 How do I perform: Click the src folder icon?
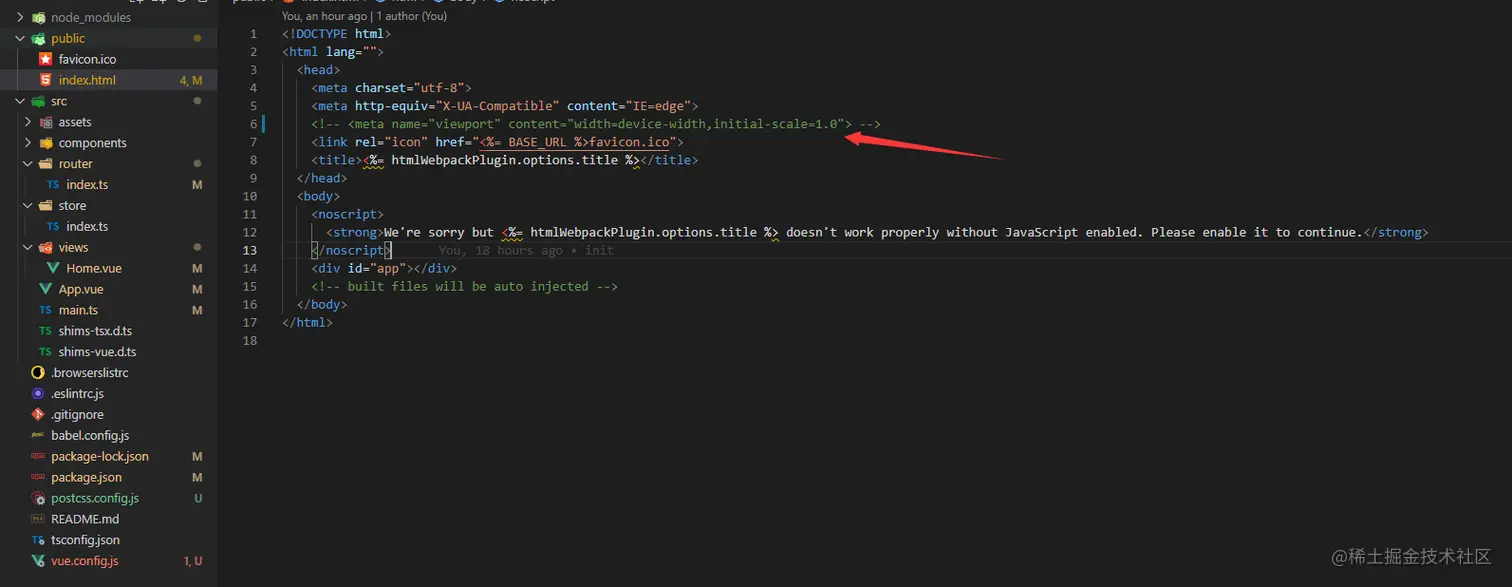38,101
